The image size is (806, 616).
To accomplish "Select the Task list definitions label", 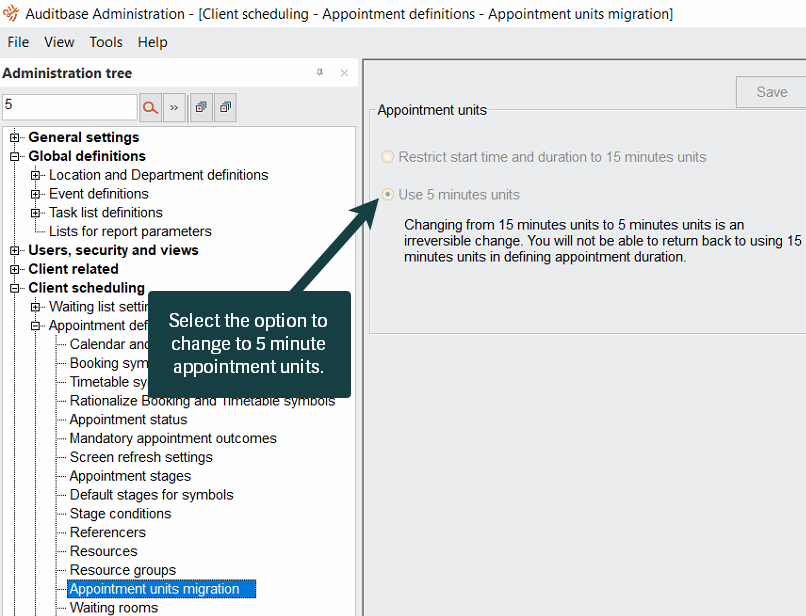I will [x=105, y=213].
